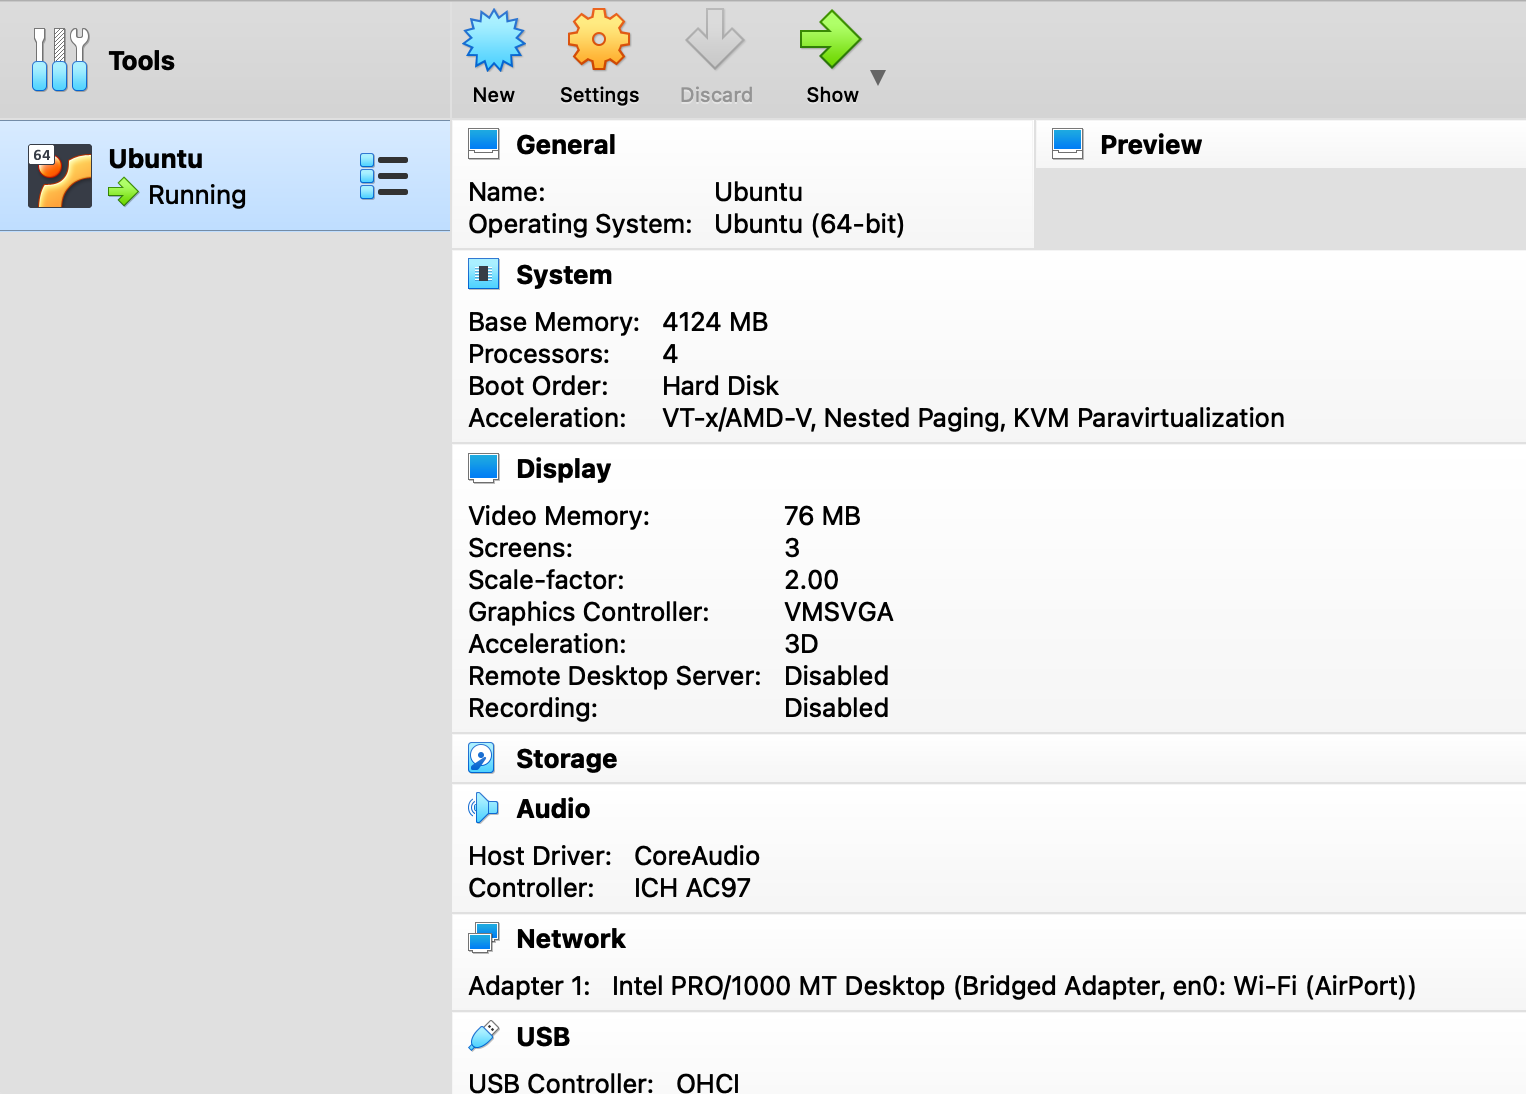Open the USB section header
Viewport: 1526px width, 1094px height.
(543, 1037)
